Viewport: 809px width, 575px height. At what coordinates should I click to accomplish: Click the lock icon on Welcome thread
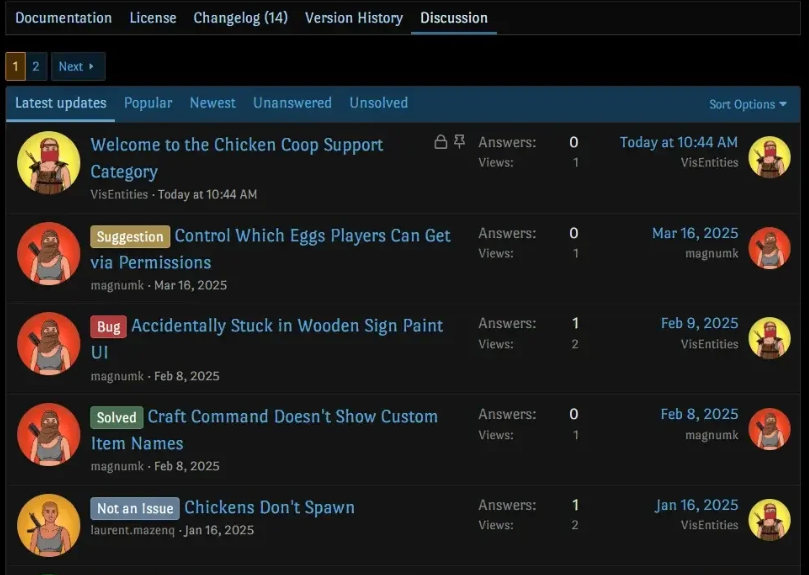440,143
